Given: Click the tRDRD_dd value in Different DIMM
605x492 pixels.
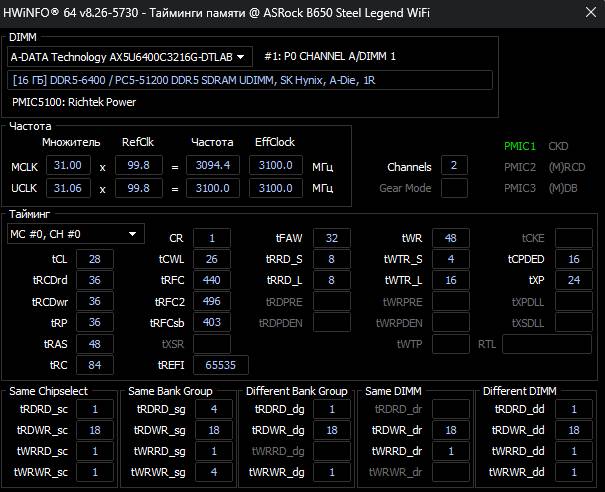Looking at the screenshot, I should (x=573, y=409).
